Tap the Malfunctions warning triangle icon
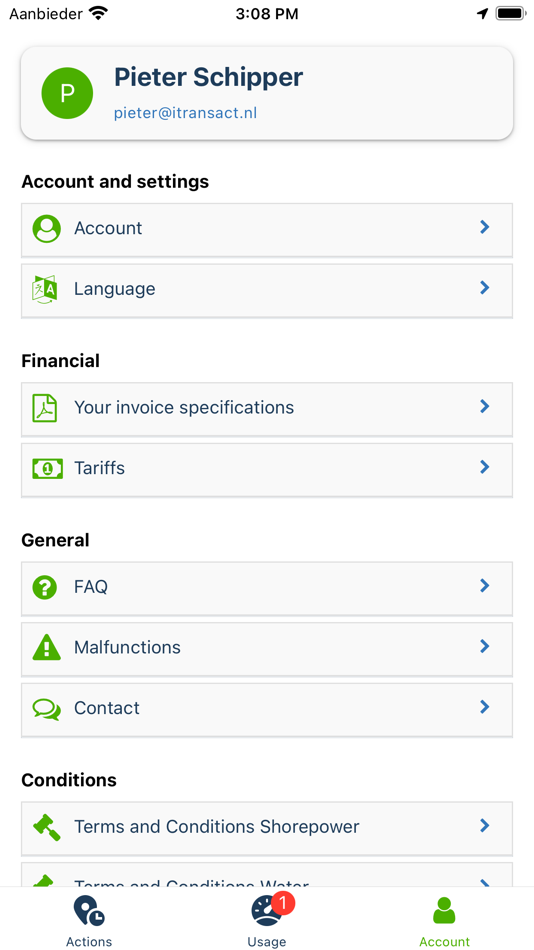 47,648
